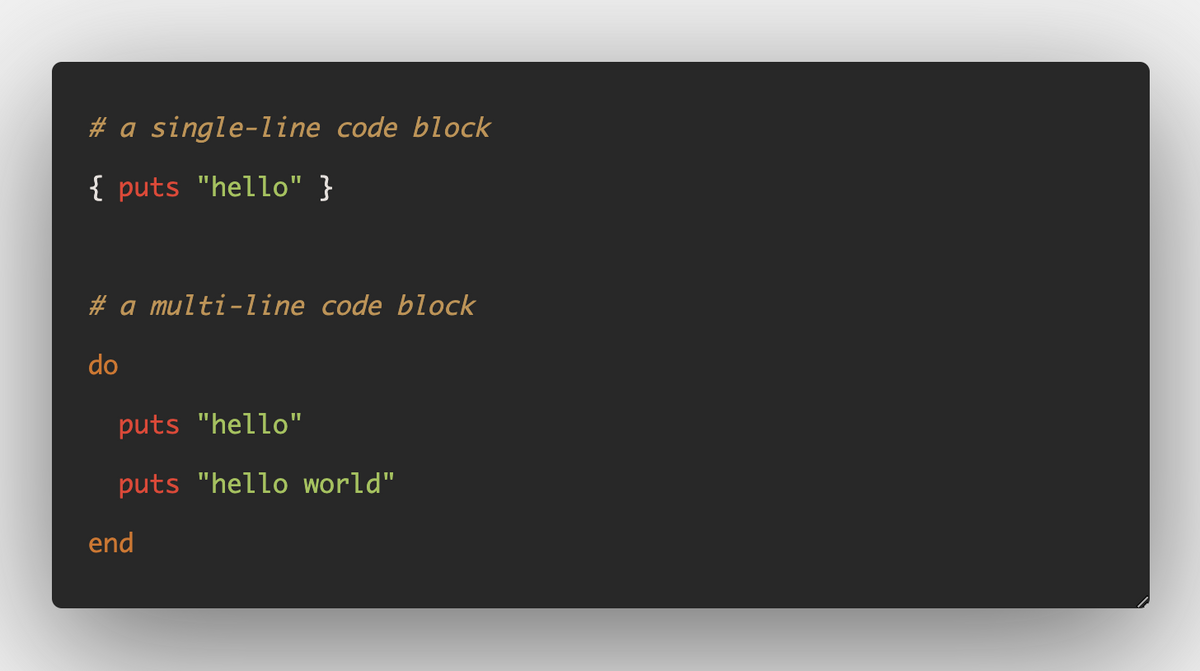Viewport: 1200px width, 671px height.
Task: Click the hash before 'a single-line'
Action: point(97,128)
